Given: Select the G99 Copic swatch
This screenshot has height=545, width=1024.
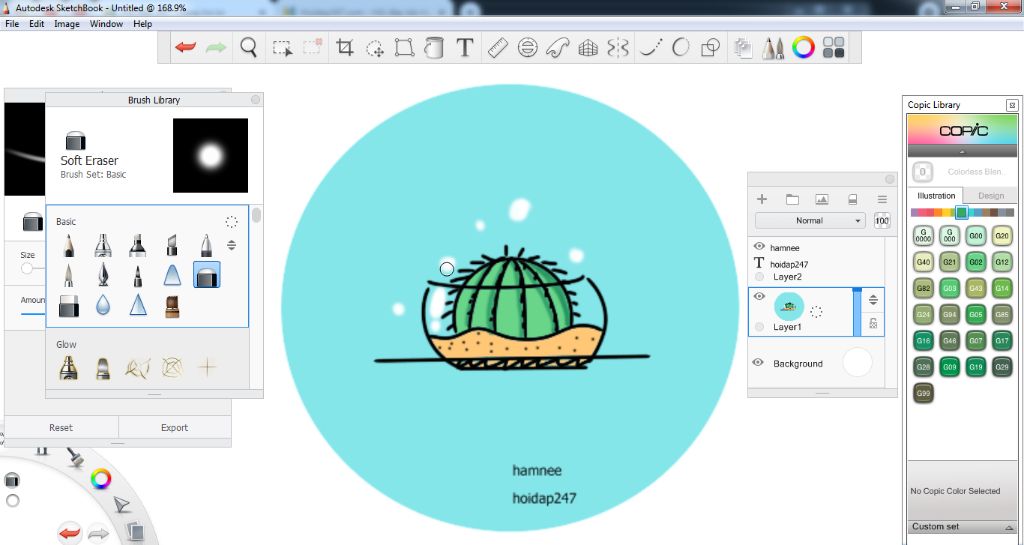Looking at the screenshot, I should click(923, 393).
